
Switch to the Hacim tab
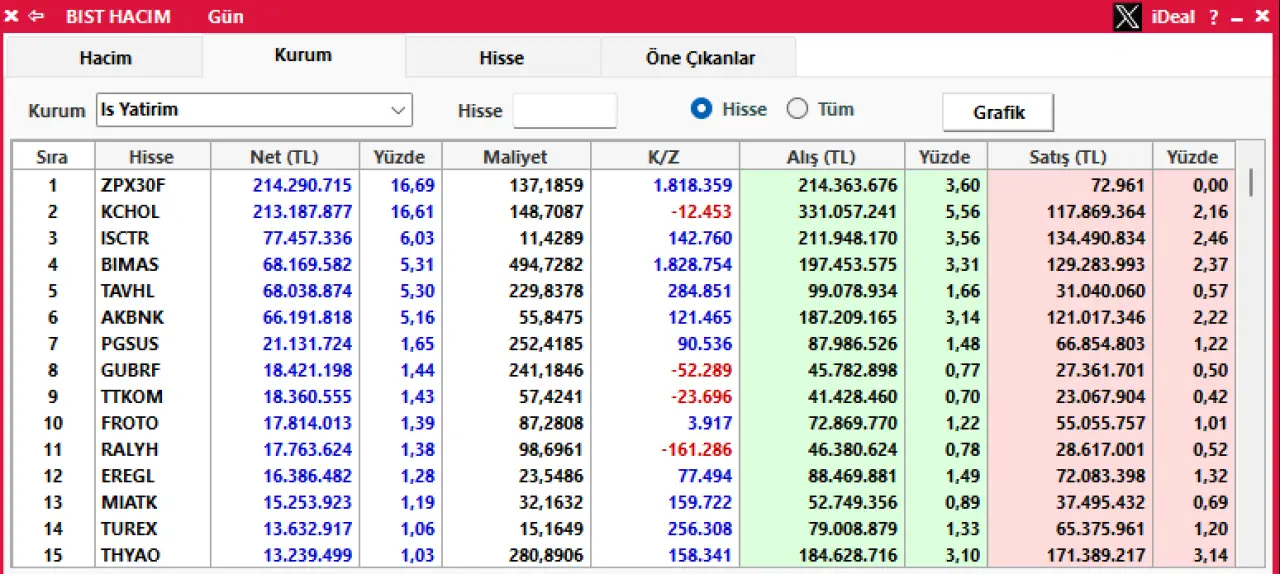(105, 58)
